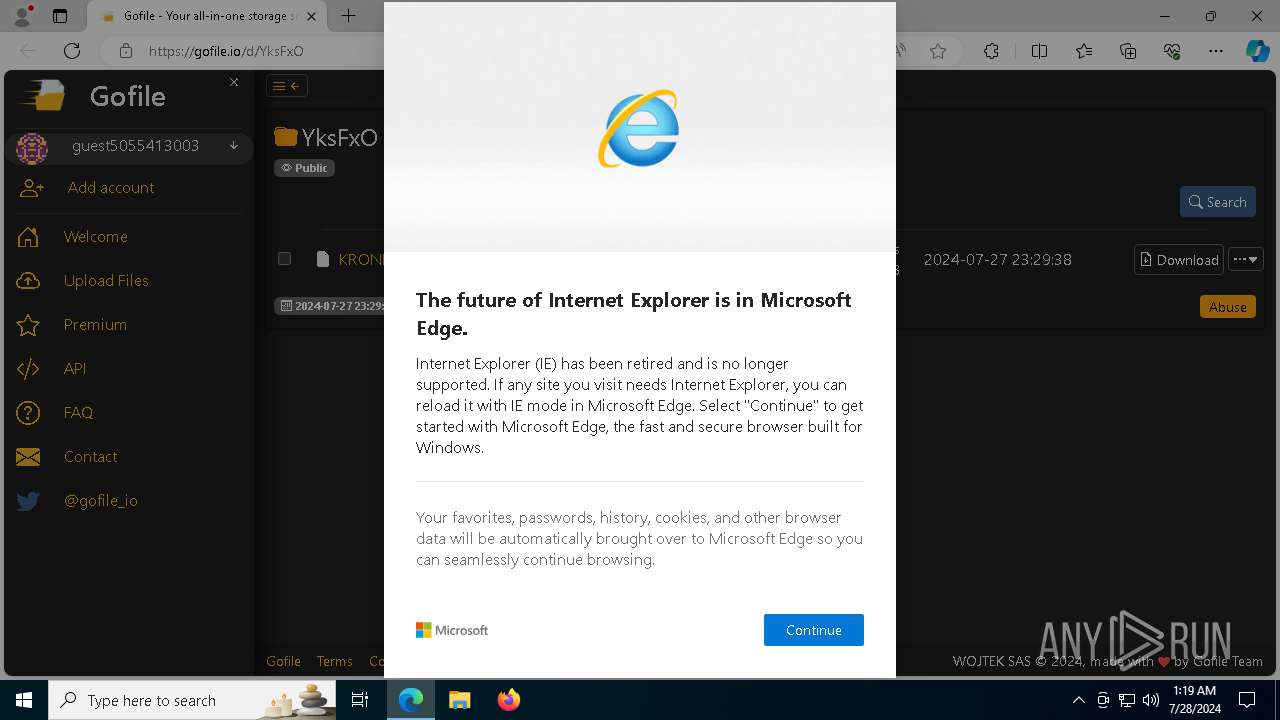The width and height of the screenshot is (1280, 720).
Task: Open the Terms footer link
Action: pyautogui.click(x=334, y=661)
